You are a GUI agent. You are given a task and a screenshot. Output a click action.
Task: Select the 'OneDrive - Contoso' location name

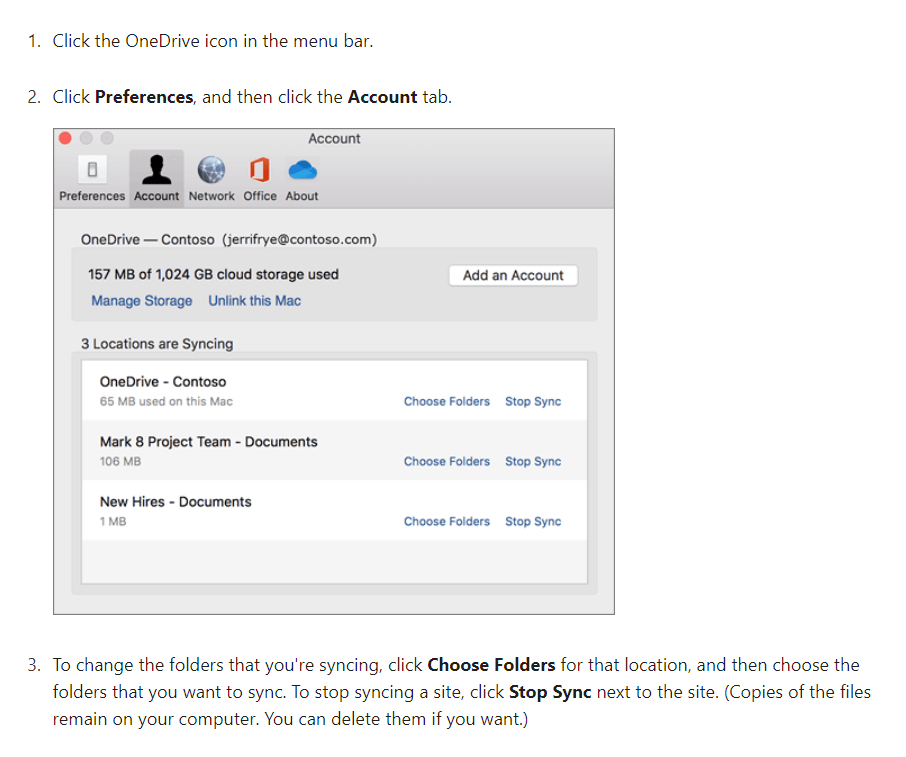163,382
